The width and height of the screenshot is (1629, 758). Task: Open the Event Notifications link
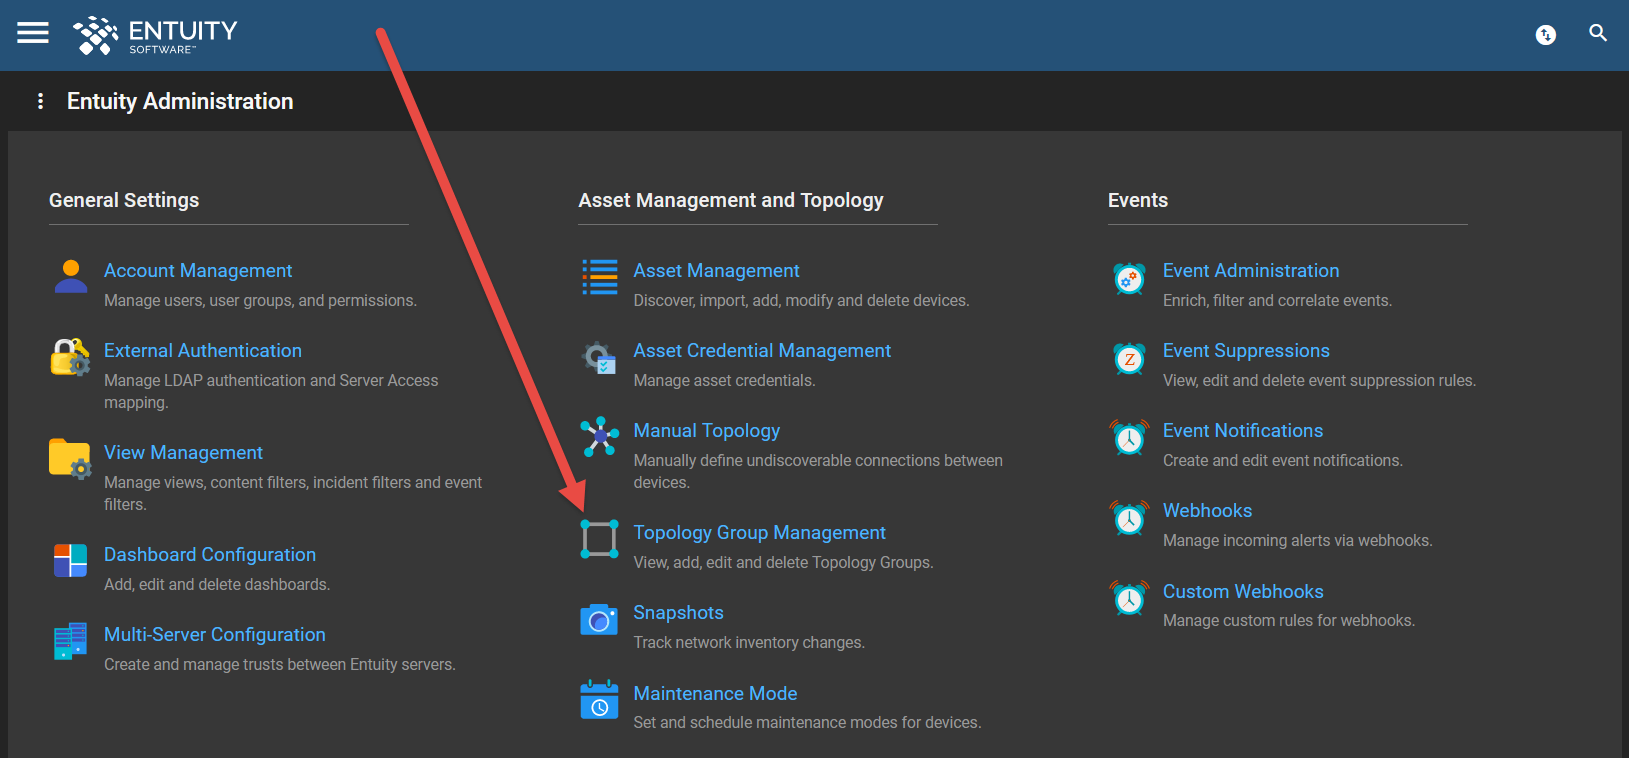[1243, 431]
